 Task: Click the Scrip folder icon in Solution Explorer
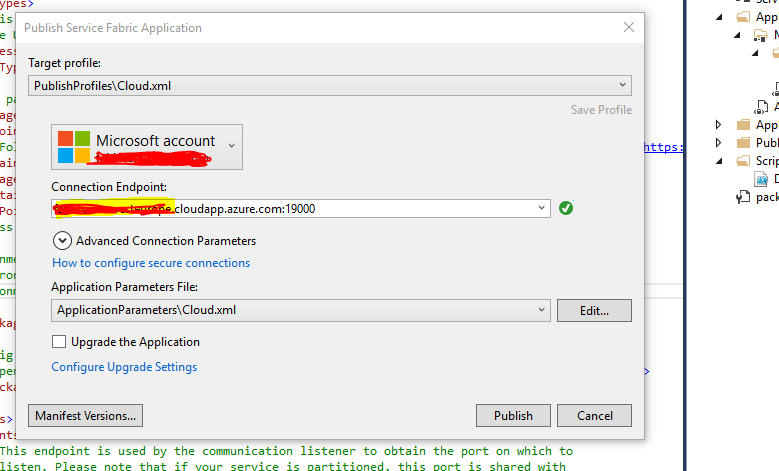click(743, 161)
